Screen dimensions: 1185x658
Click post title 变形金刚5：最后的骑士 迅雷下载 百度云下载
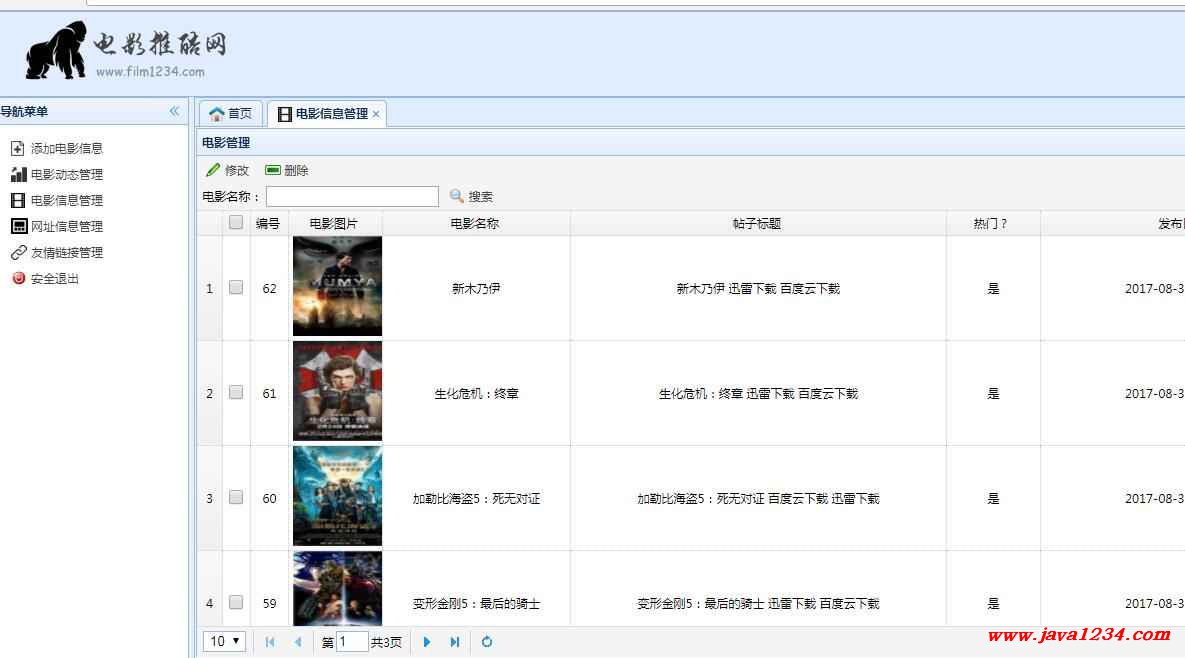(x=758, y=604)
